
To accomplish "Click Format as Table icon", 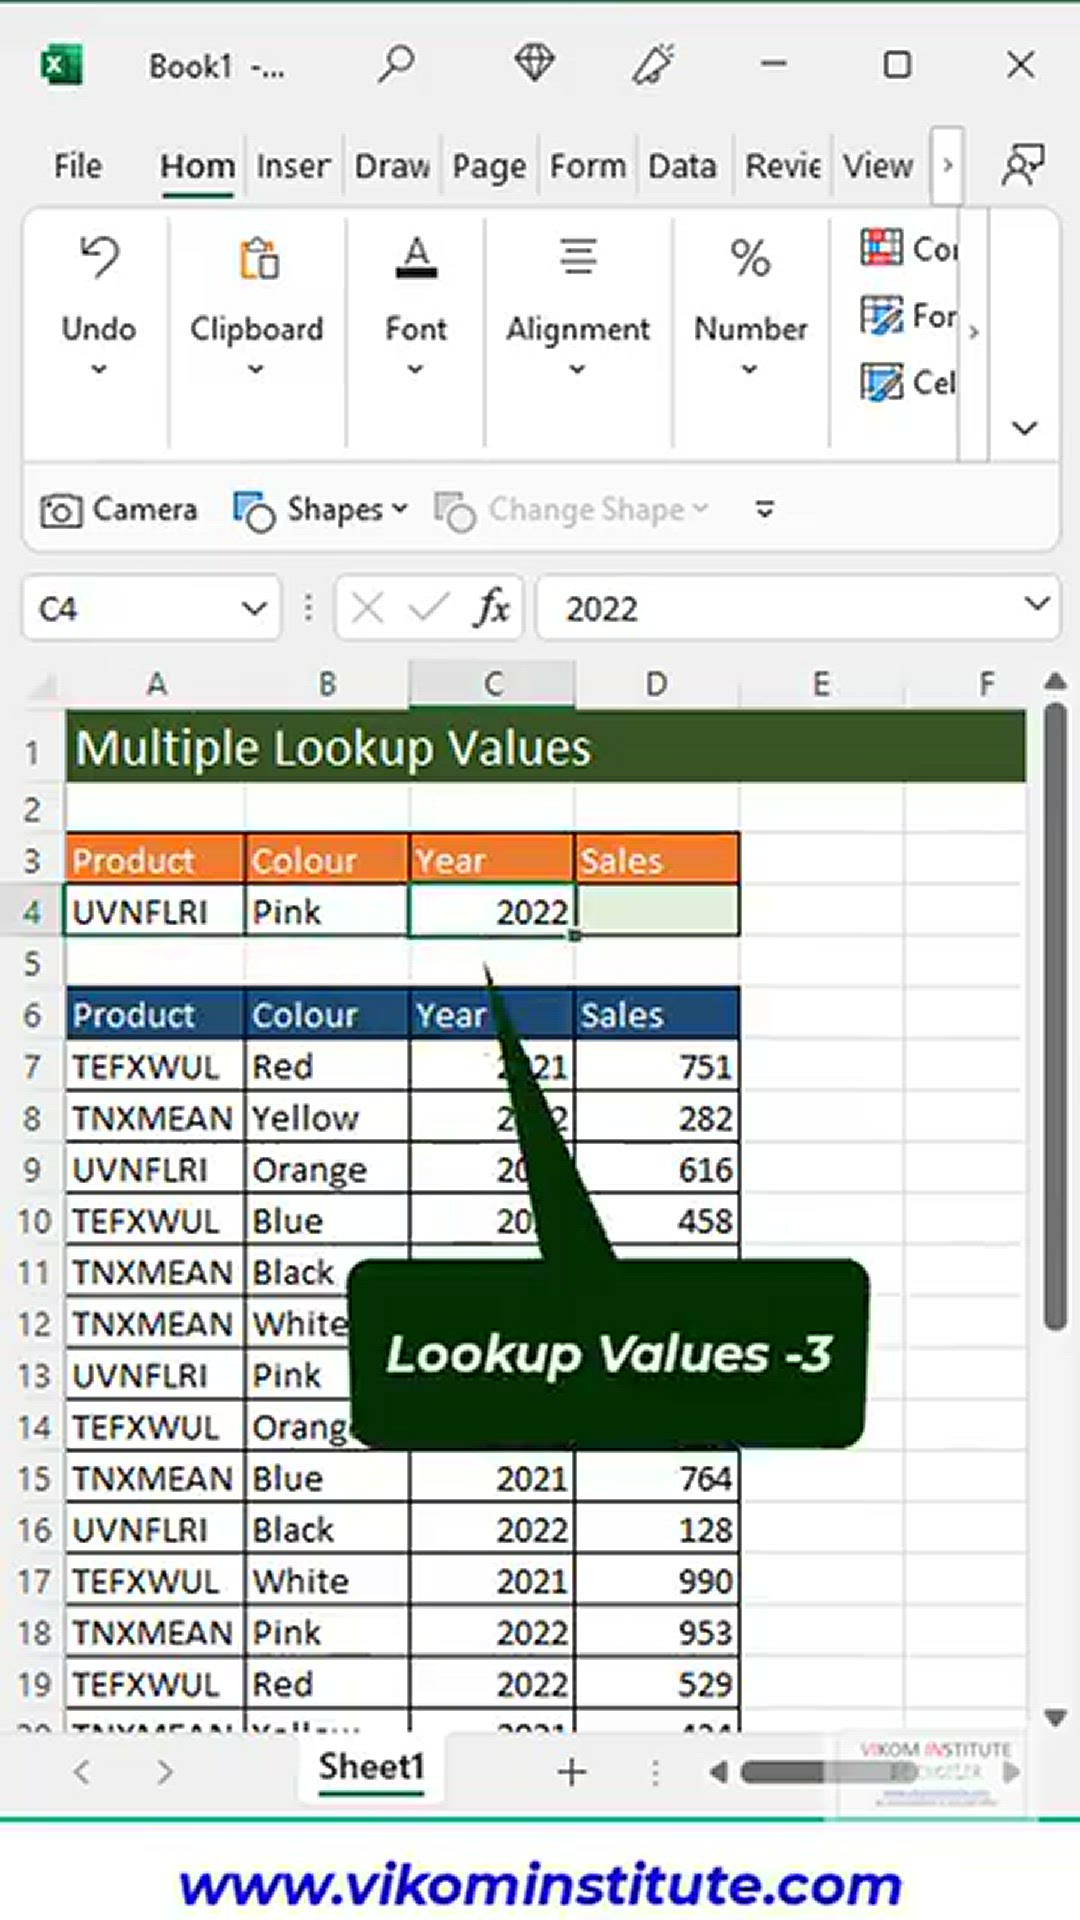I will click(x=881, y=316).
